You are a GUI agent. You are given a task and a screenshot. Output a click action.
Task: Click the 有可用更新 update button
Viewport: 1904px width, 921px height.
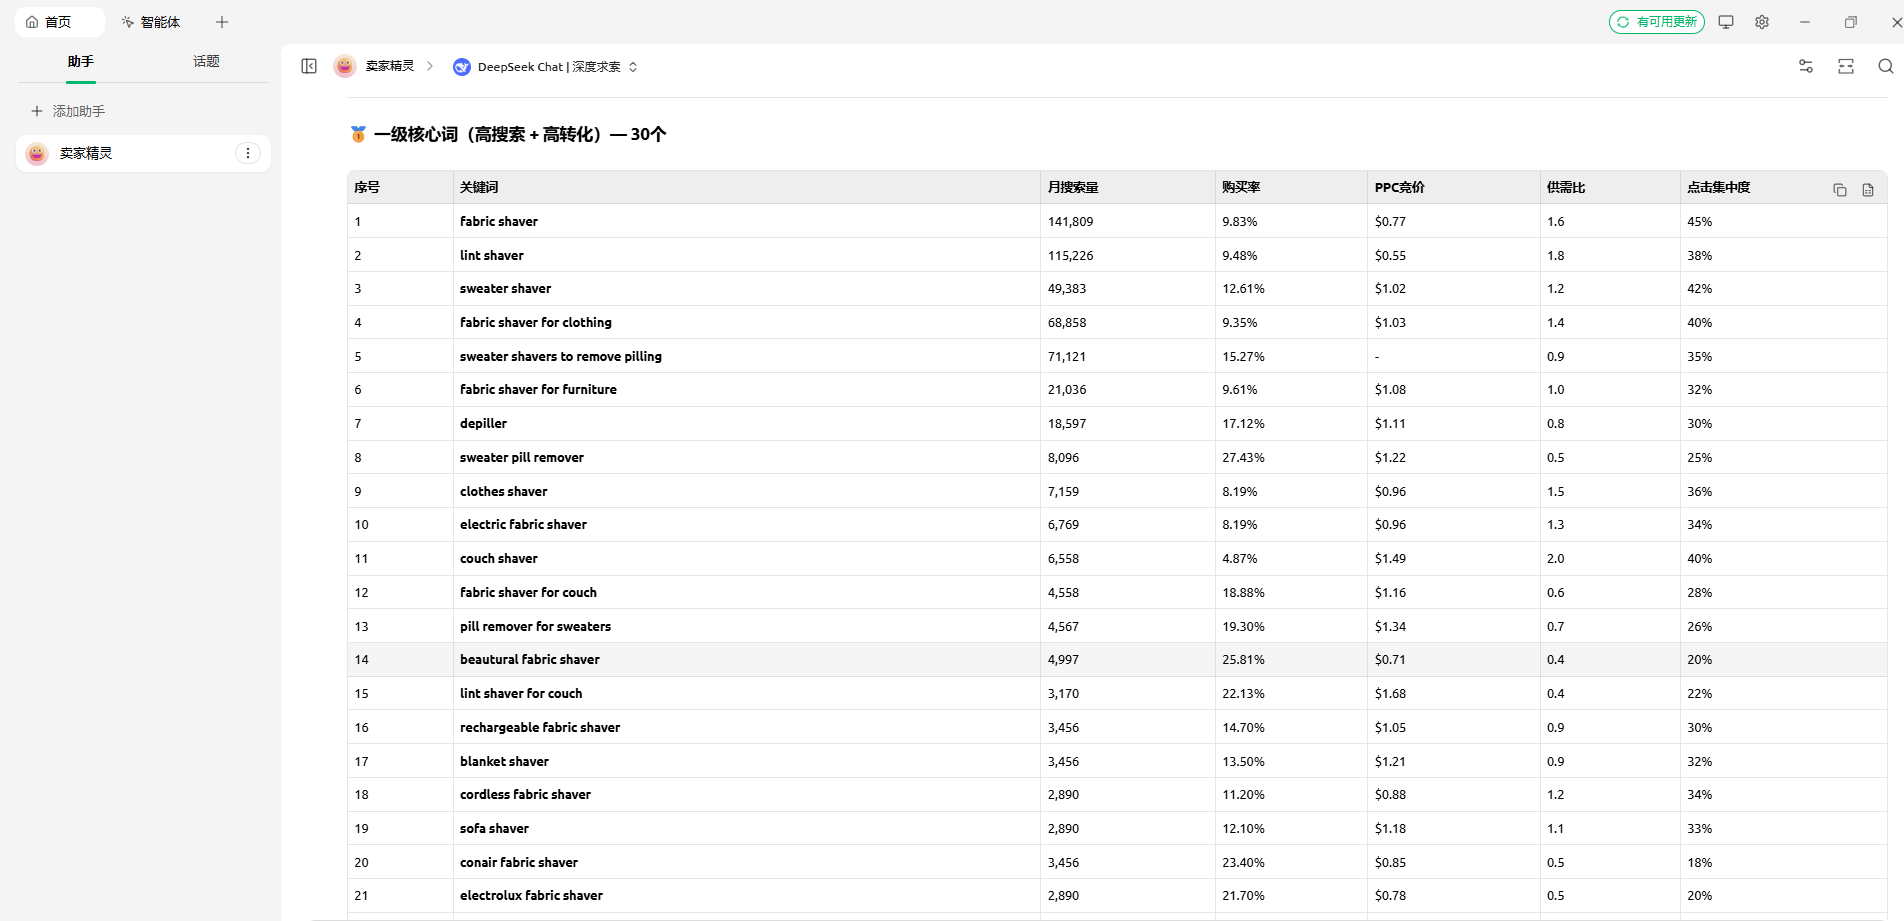(x=1656, y=22)
